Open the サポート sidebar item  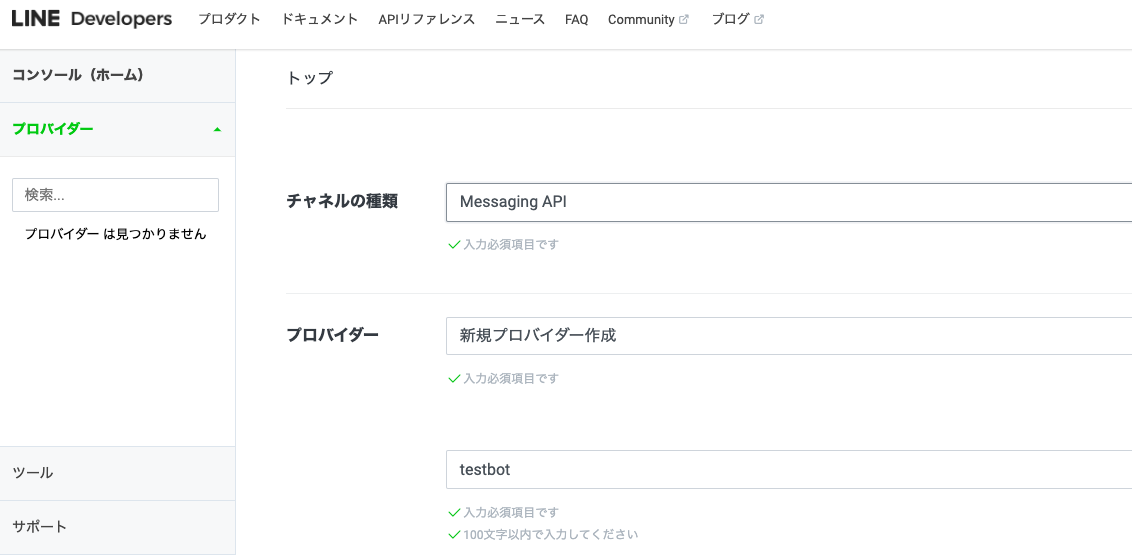118,528
